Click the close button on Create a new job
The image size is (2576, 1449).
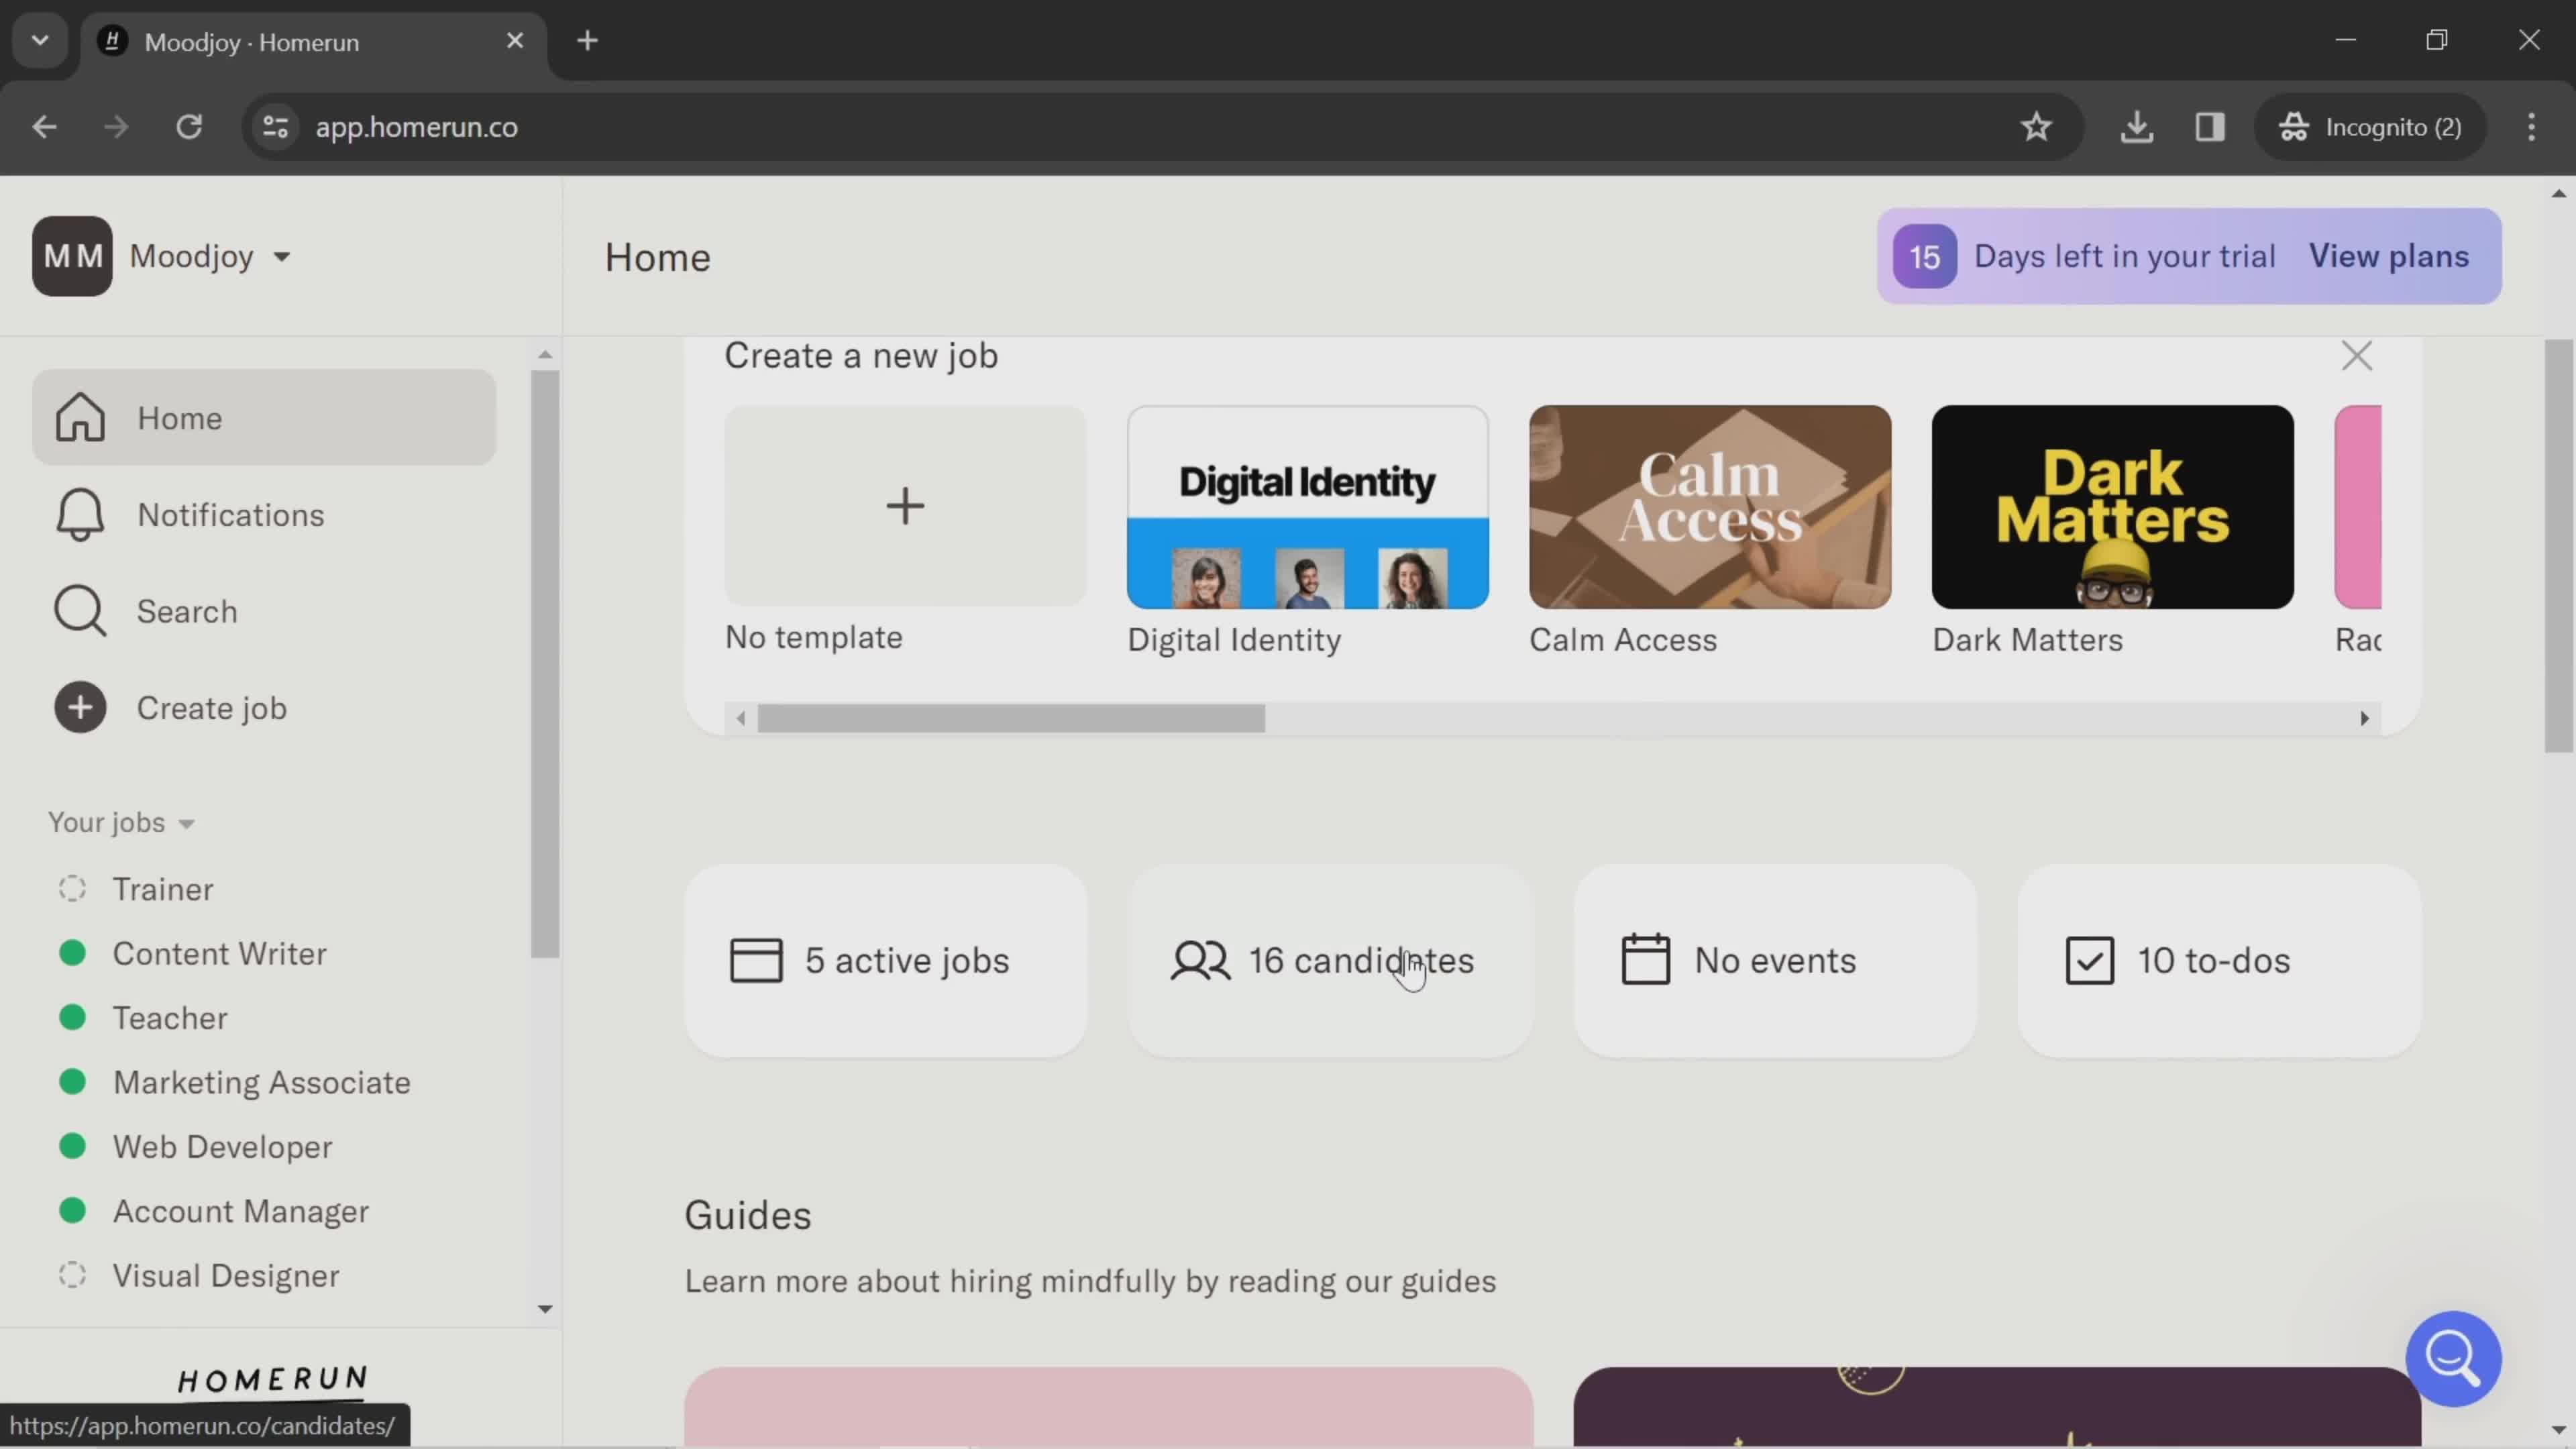2359,356
